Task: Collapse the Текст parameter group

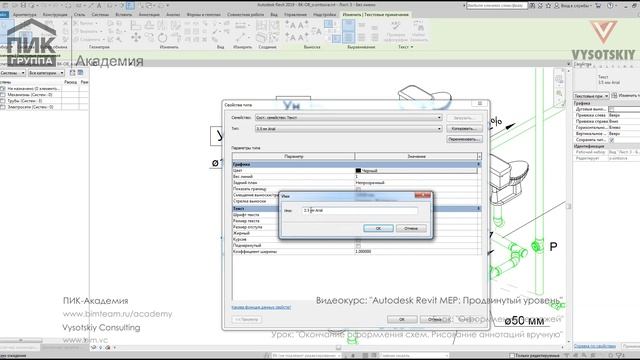Action: [x=479, y=209]
